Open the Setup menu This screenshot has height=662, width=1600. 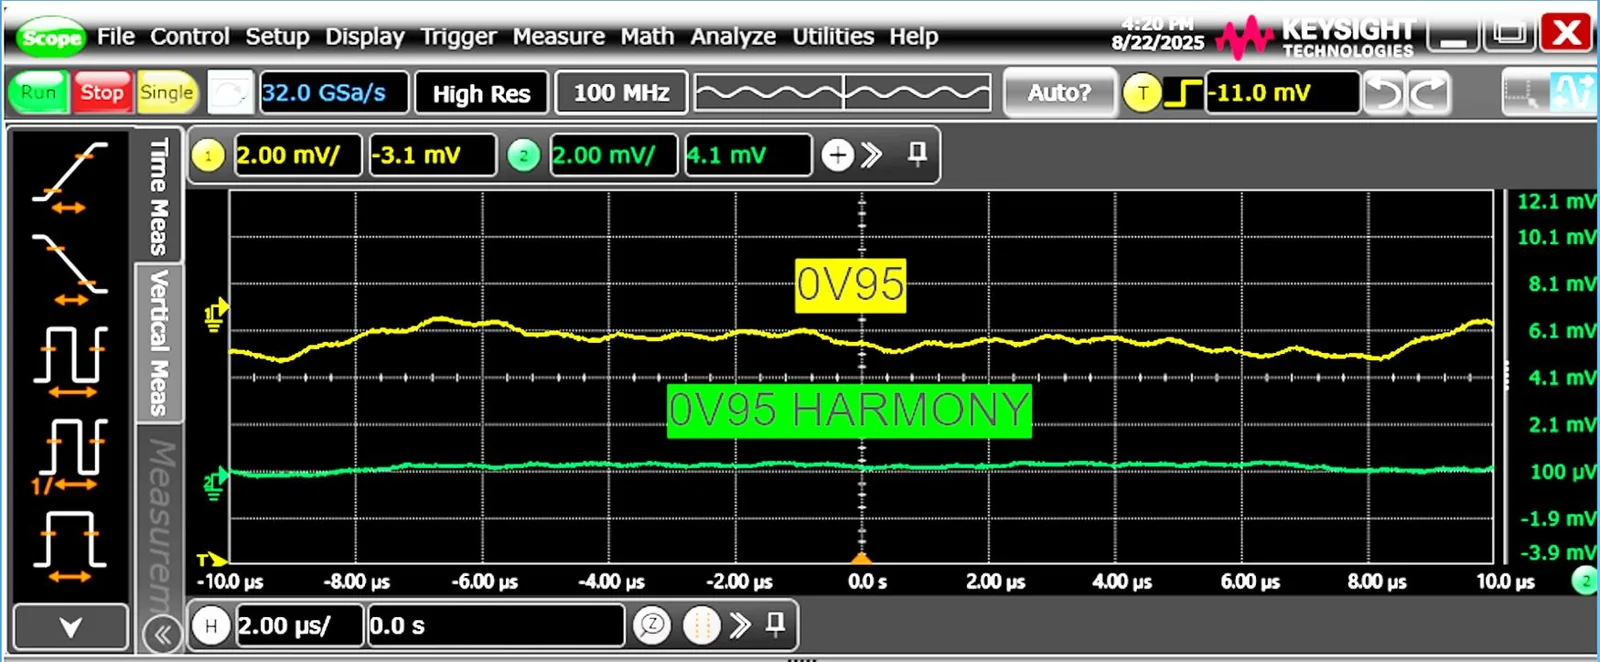click(x=277, y=37)
